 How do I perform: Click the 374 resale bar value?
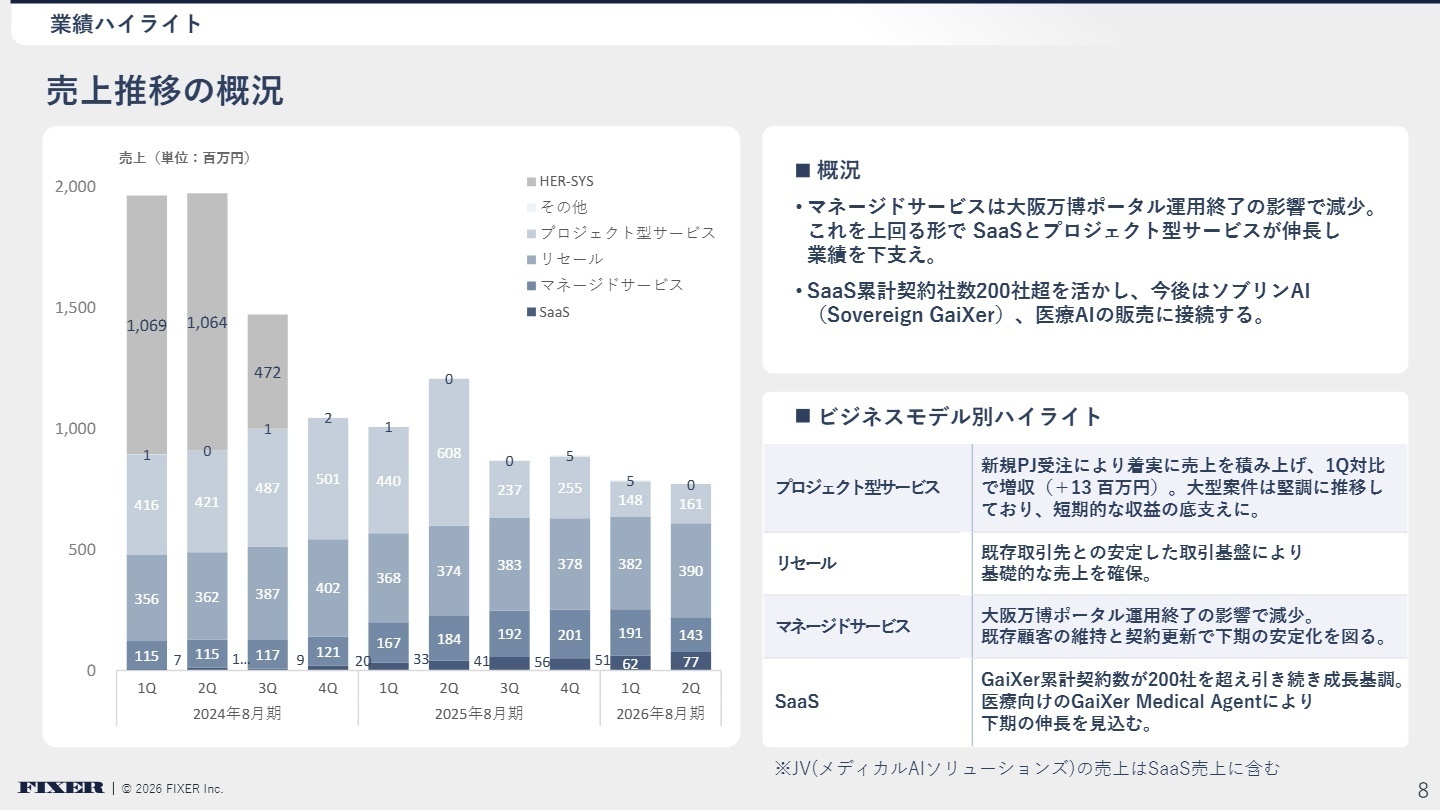pyautogui.click(x=449, y=572)
